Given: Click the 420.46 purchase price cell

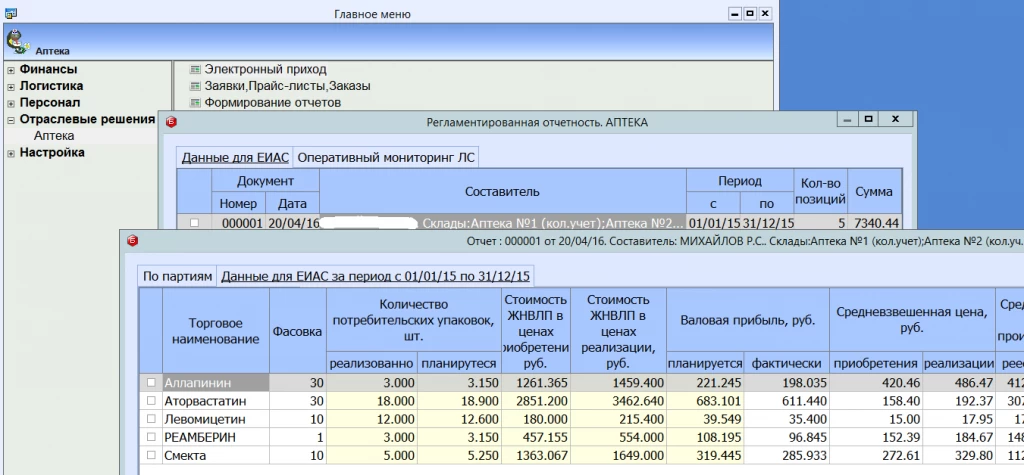Looking at the screenshot, I should point(875,382).
